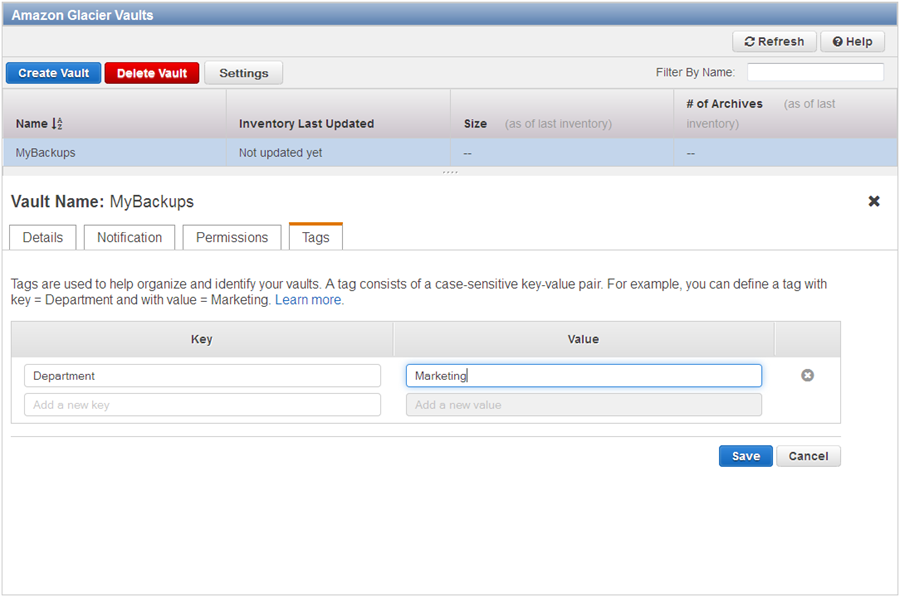Switch to the Permissions tab
Screen dimensions: 900x597
point(231,237)
